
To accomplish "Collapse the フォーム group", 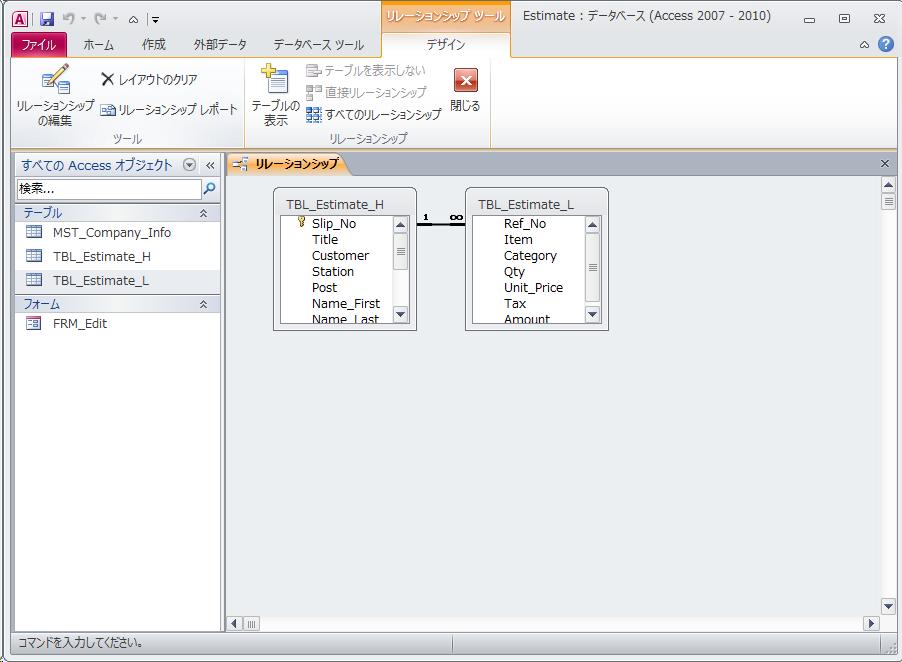I will point(203,304).
